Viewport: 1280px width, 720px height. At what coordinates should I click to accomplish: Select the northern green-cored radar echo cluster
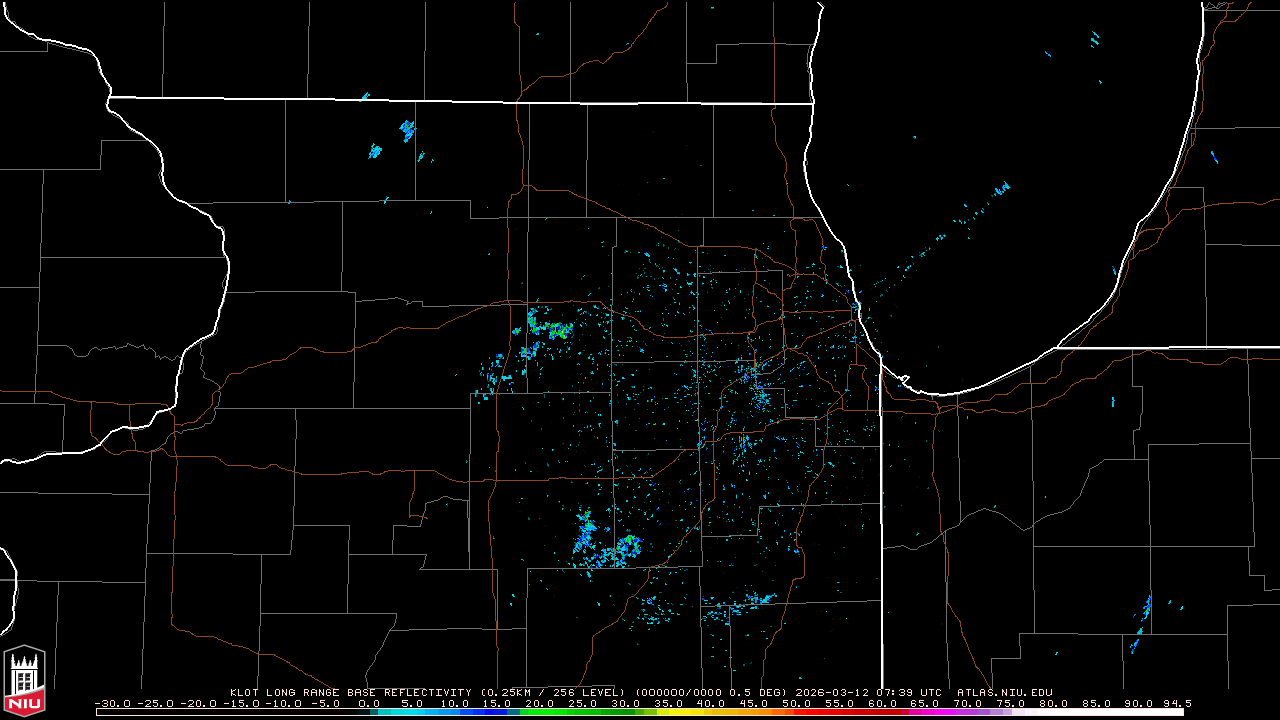550,328
